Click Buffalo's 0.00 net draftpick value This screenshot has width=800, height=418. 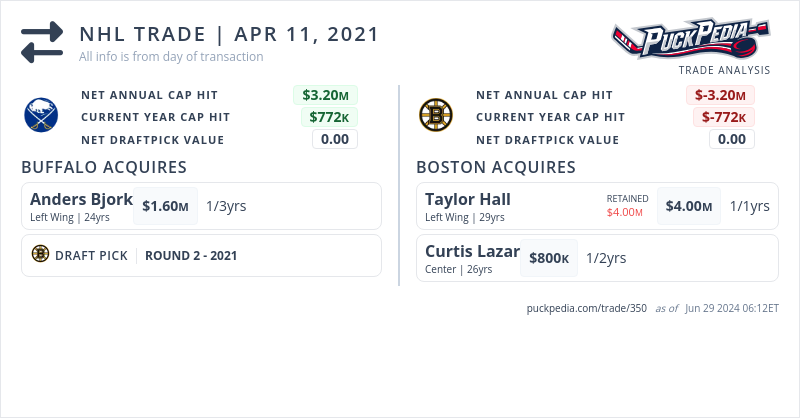[335, 139]
